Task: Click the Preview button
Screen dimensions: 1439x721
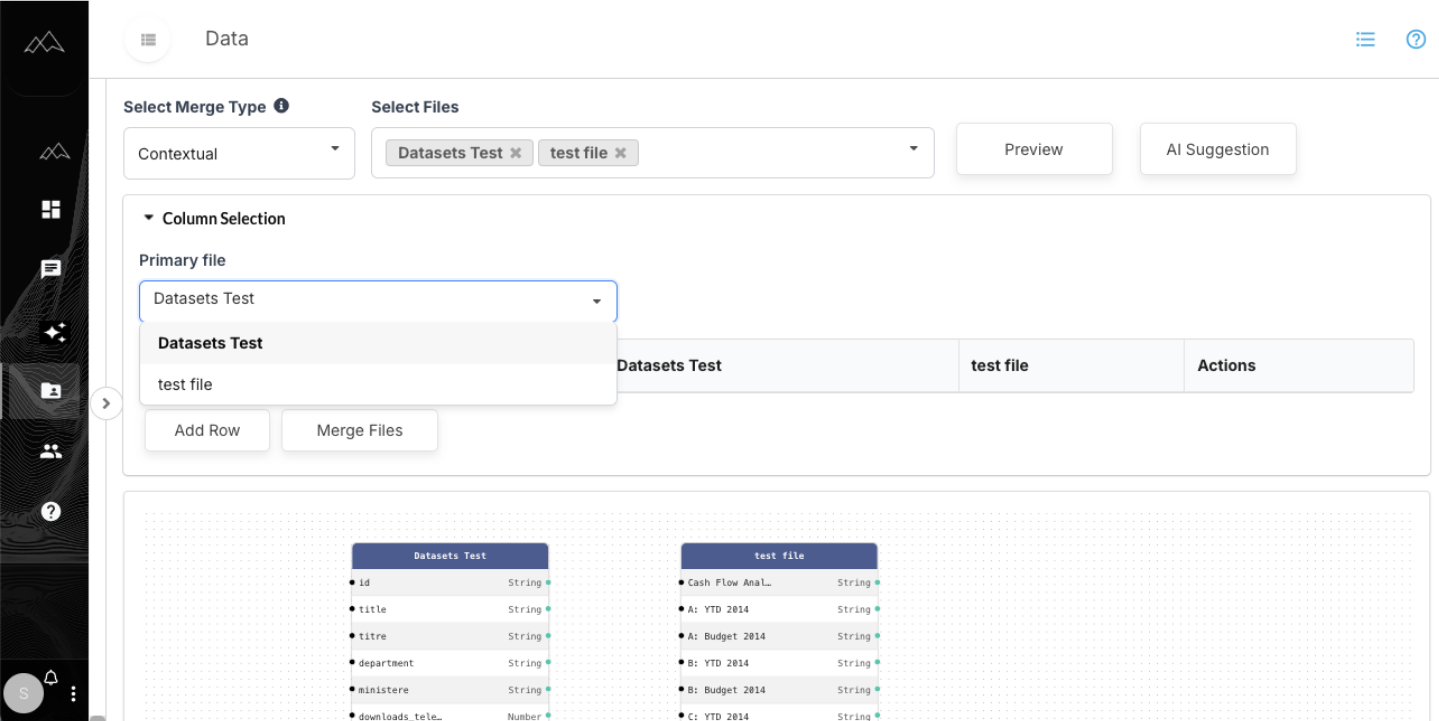Action: point(1033,148)
